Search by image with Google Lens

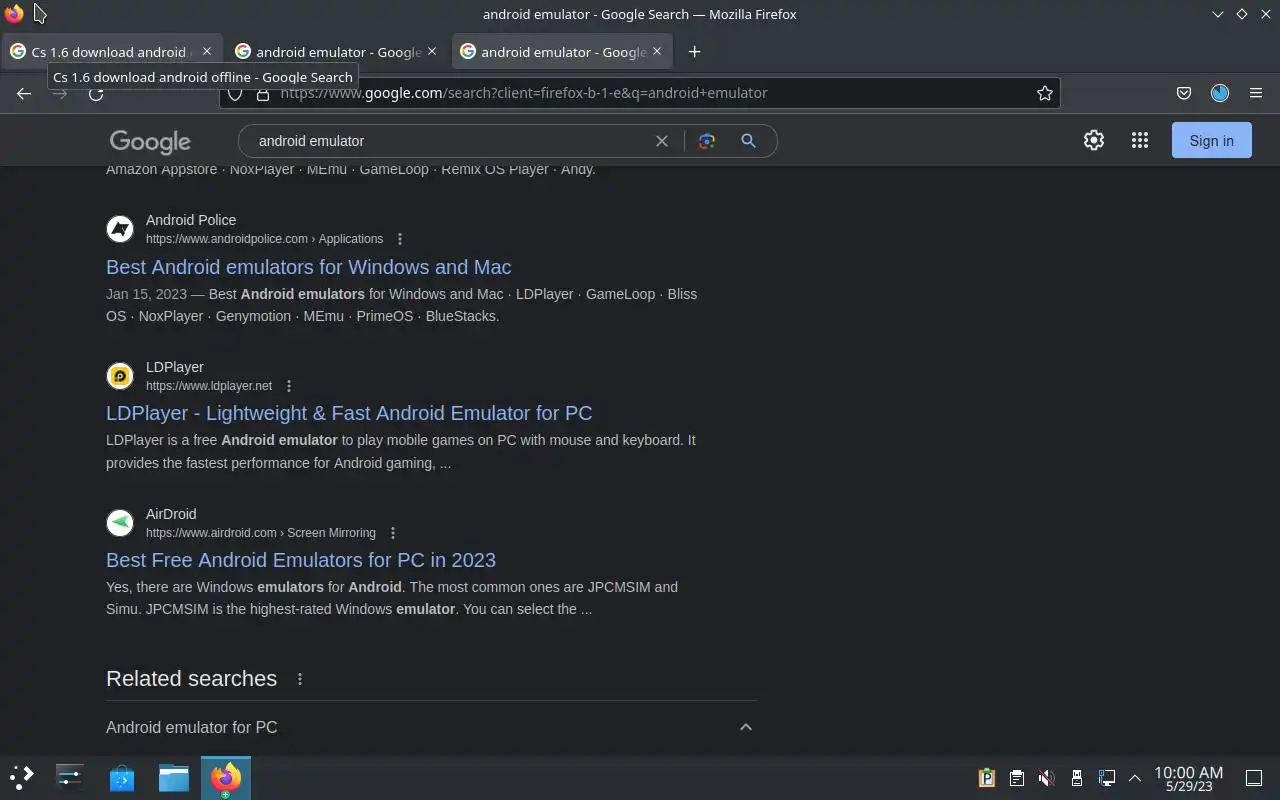click(707, 141)
